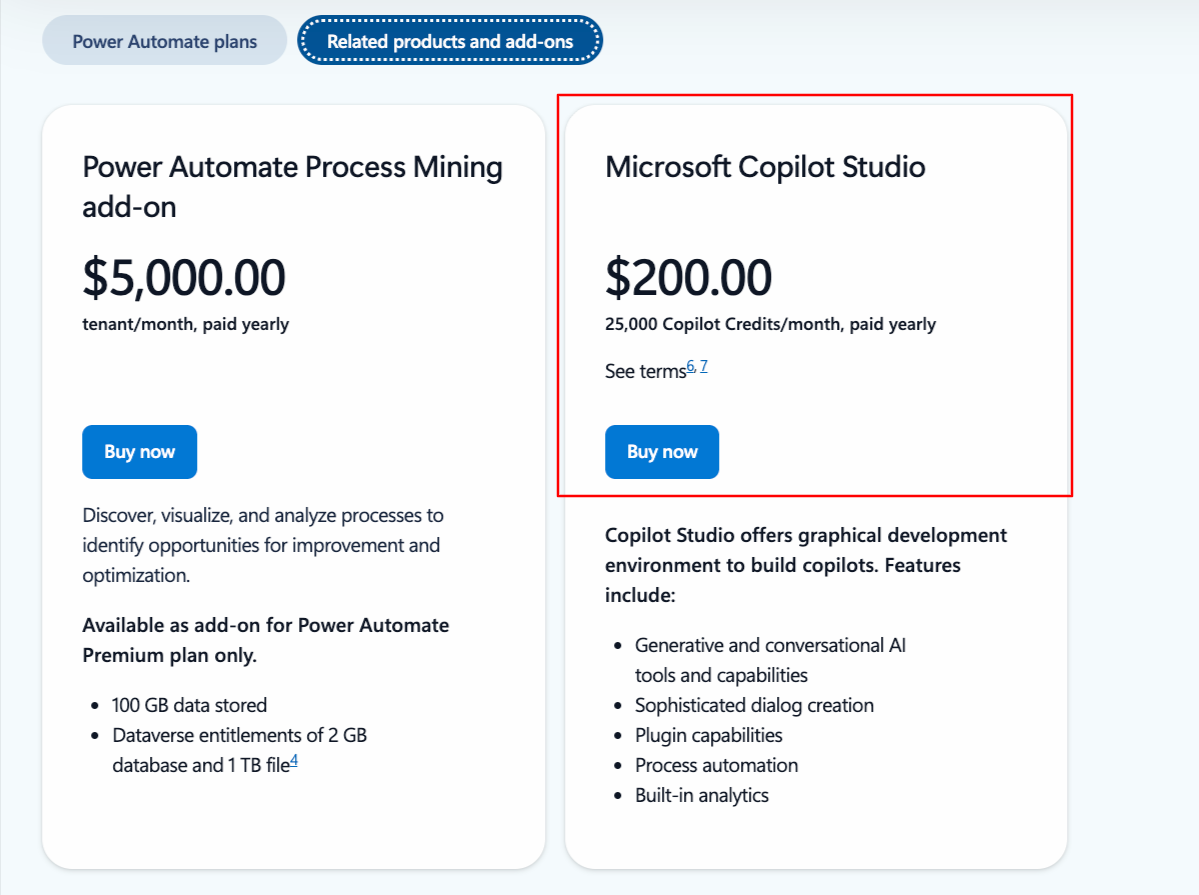Switch to the Power Automate plans tab
The height and width of the screenshot is (895, 1199).
(164, 41)
